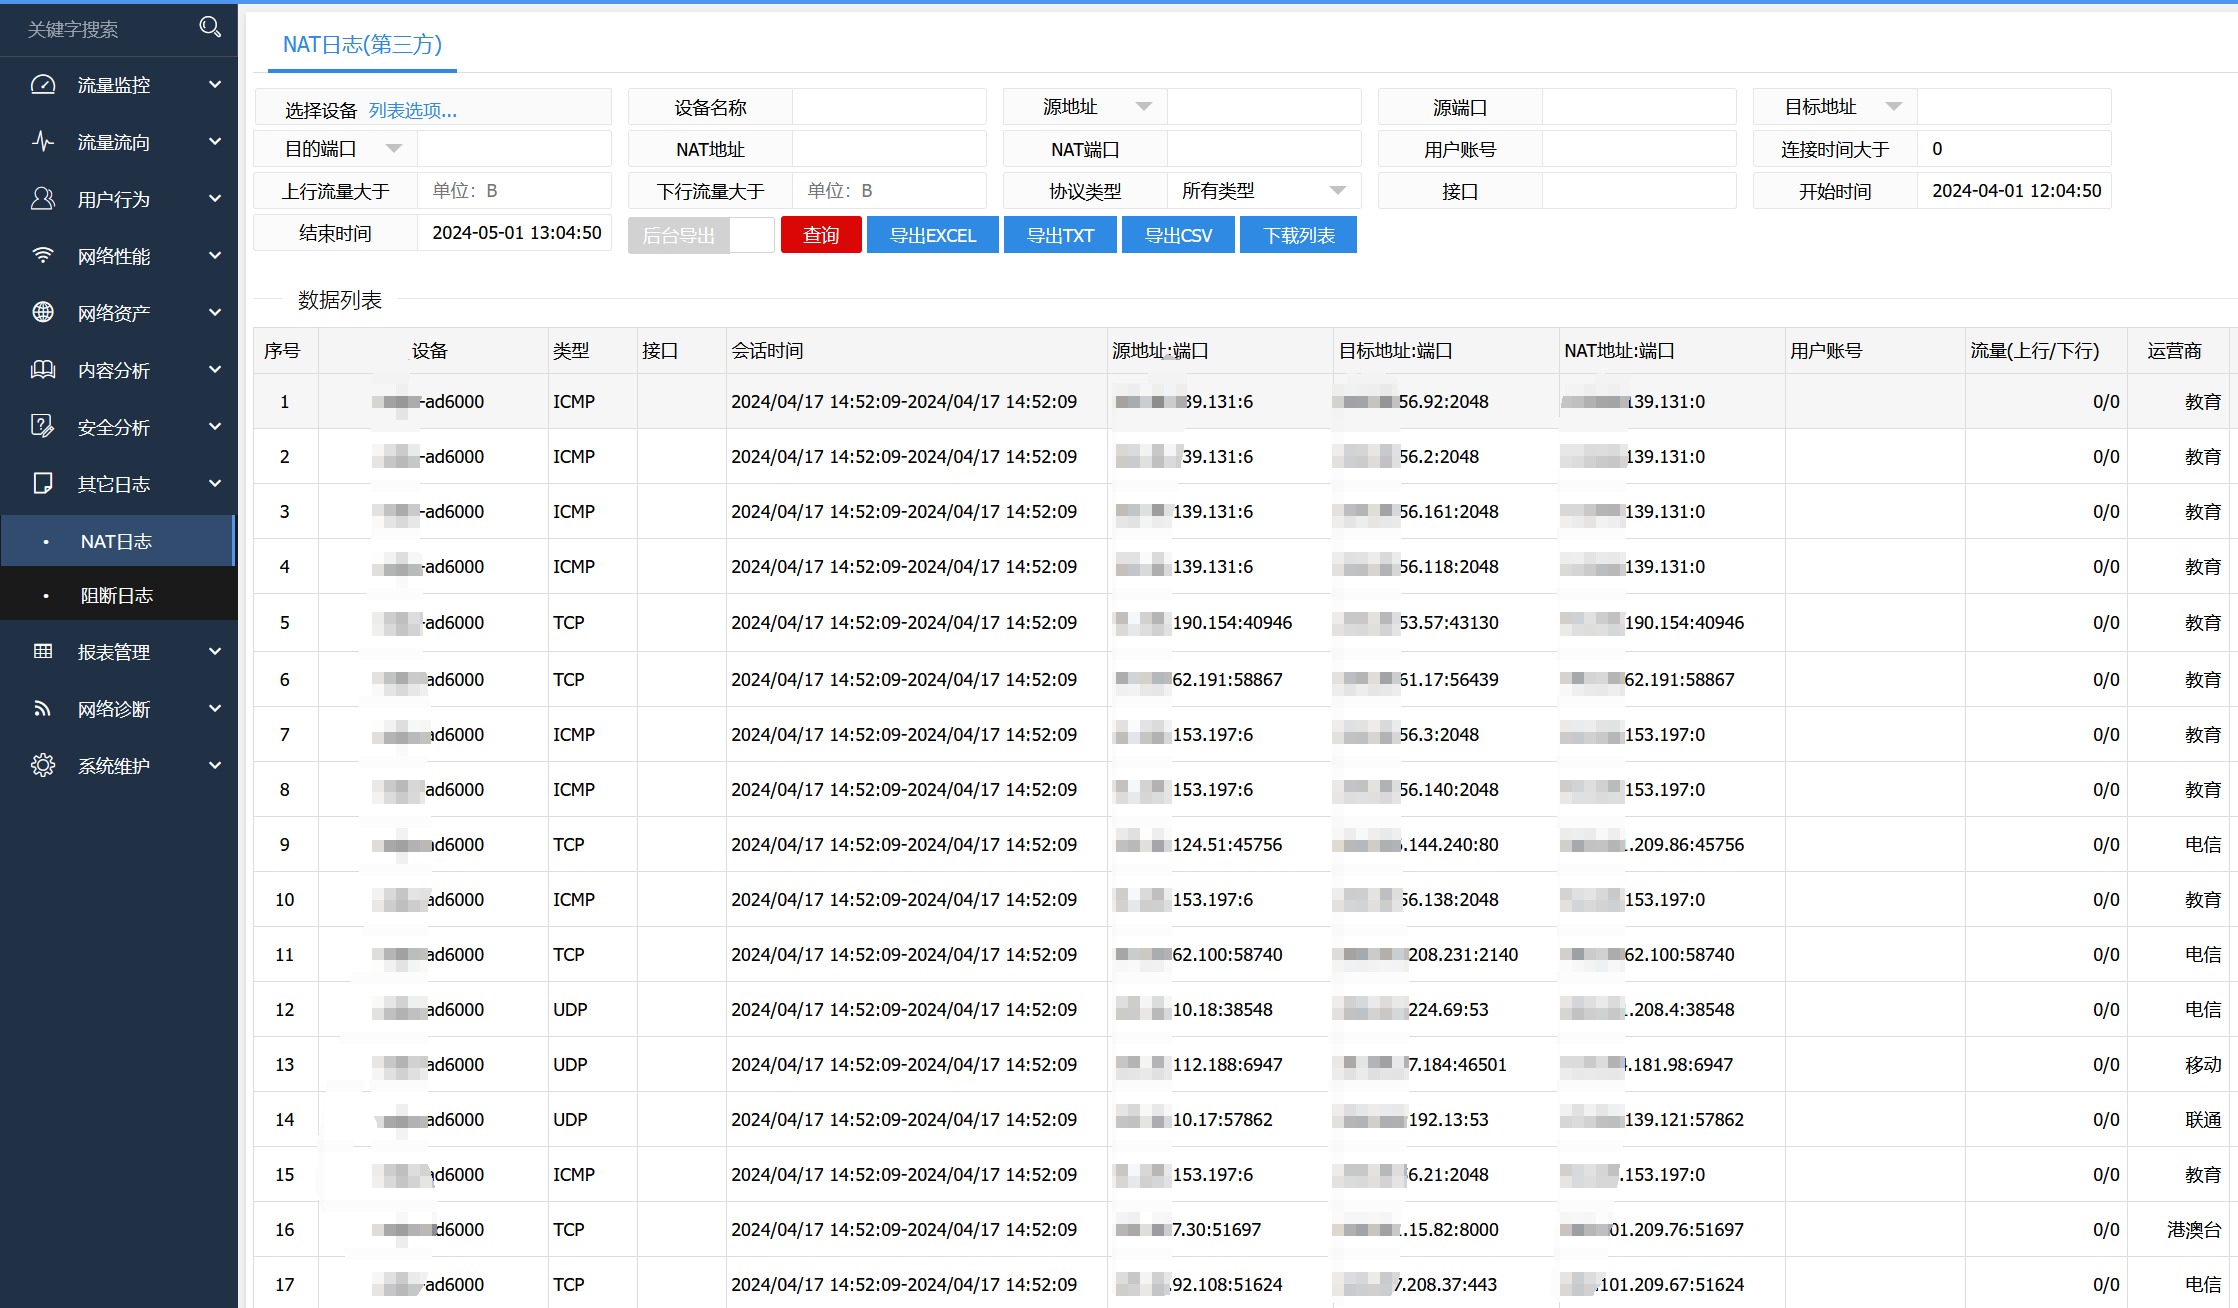Click the 网络性能 wifi icon
The image size is (2238, 1308).
tap(43, 256)
